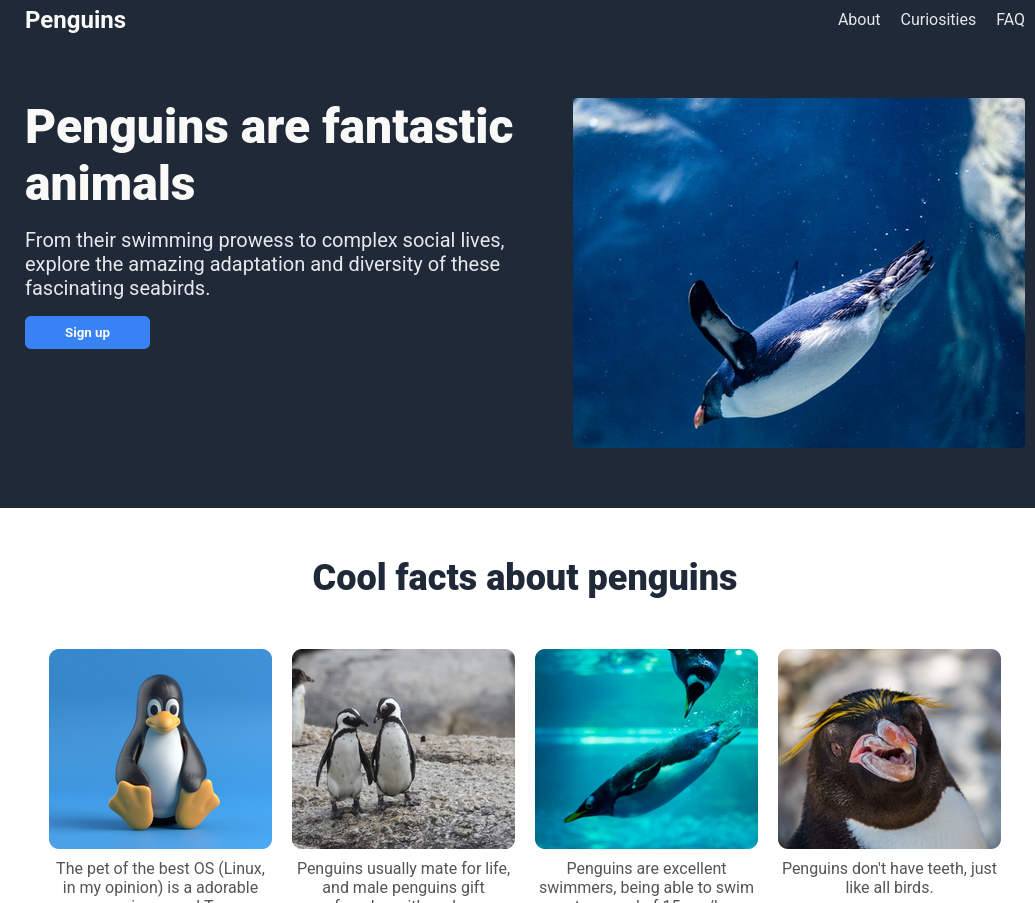Select the hero swimming penguin photo

(799, 273)
